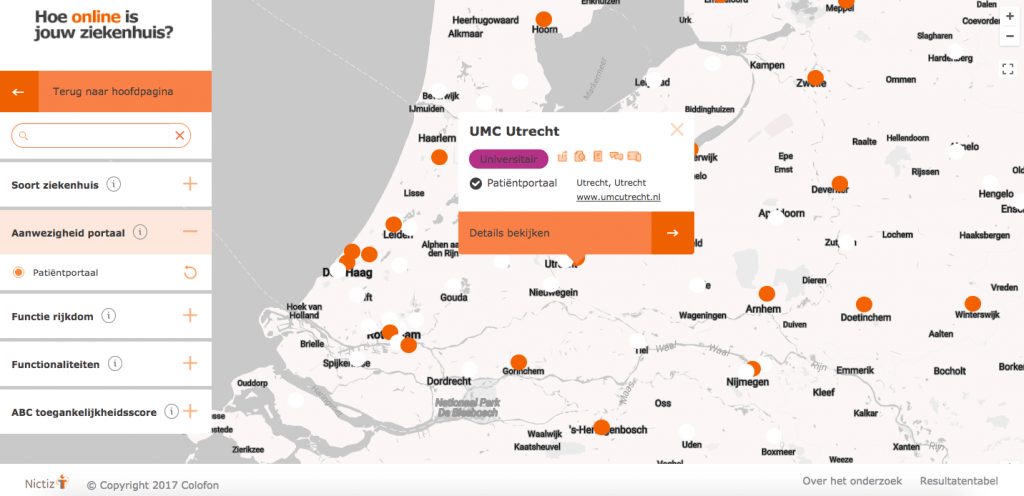Select the orange marker at Zwolle
Viewport: 1024px width, 496px height.
pos(815,78)
